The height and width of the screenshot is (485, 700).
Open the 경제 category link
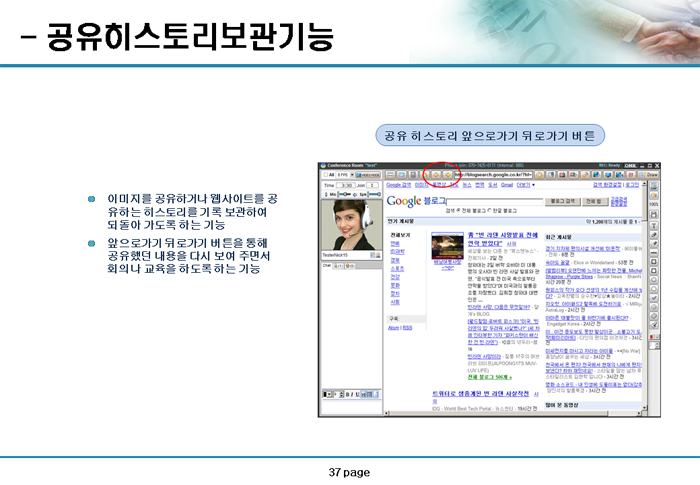(x=395, y=260)
